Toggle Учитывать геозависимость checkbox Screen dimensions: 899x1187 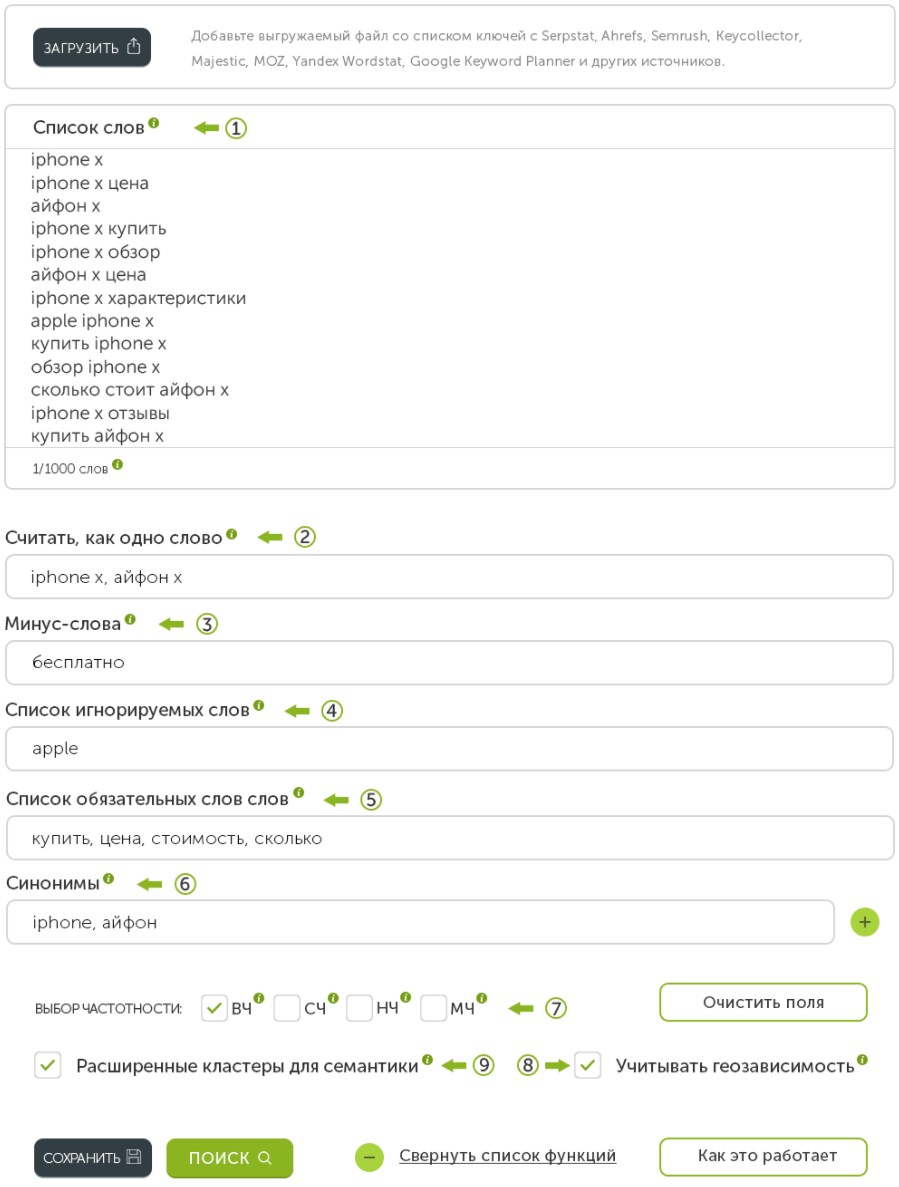588,1065
